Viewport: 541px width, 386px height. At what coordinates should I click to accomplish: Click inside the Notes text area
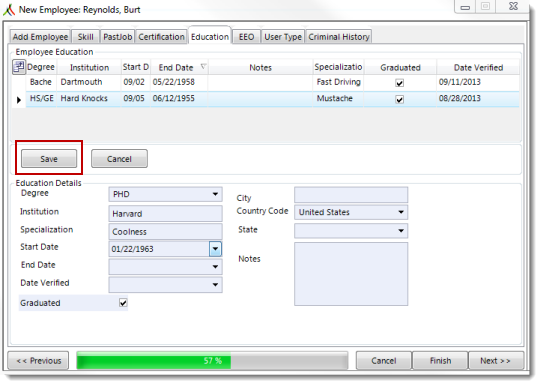click(x=351, y=274)
